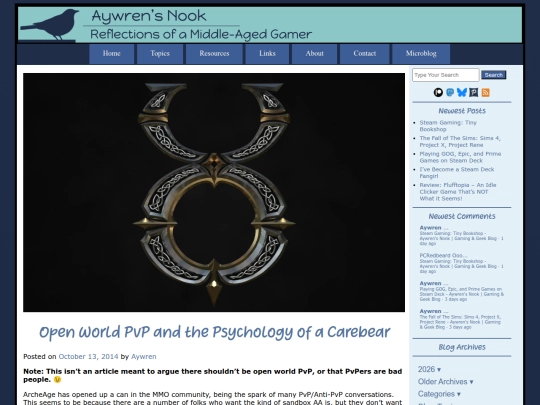
Task: Open the dark square P social icon
Action: 474,92
